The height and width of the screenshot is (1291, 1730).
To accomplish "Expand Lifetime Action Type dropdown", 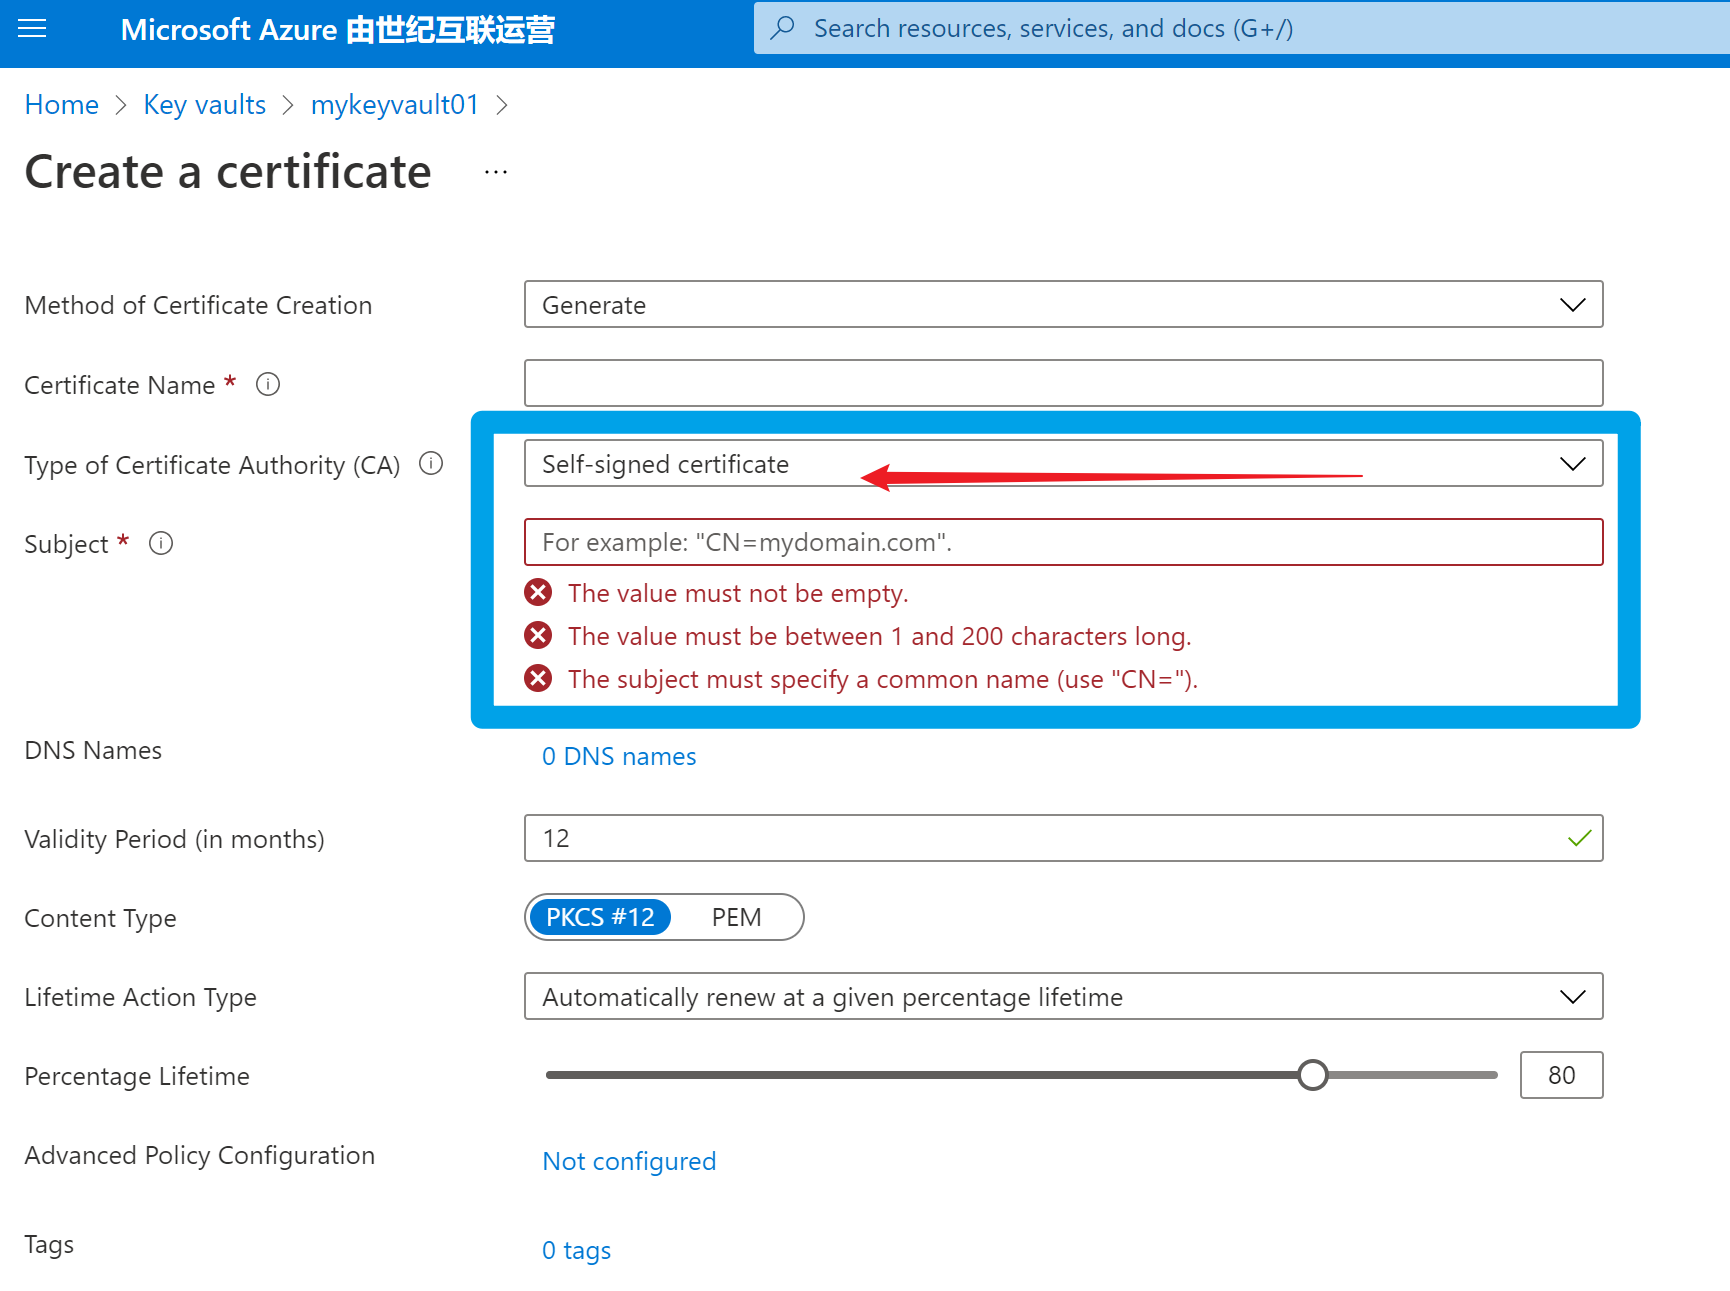I will pos(1062,997).
